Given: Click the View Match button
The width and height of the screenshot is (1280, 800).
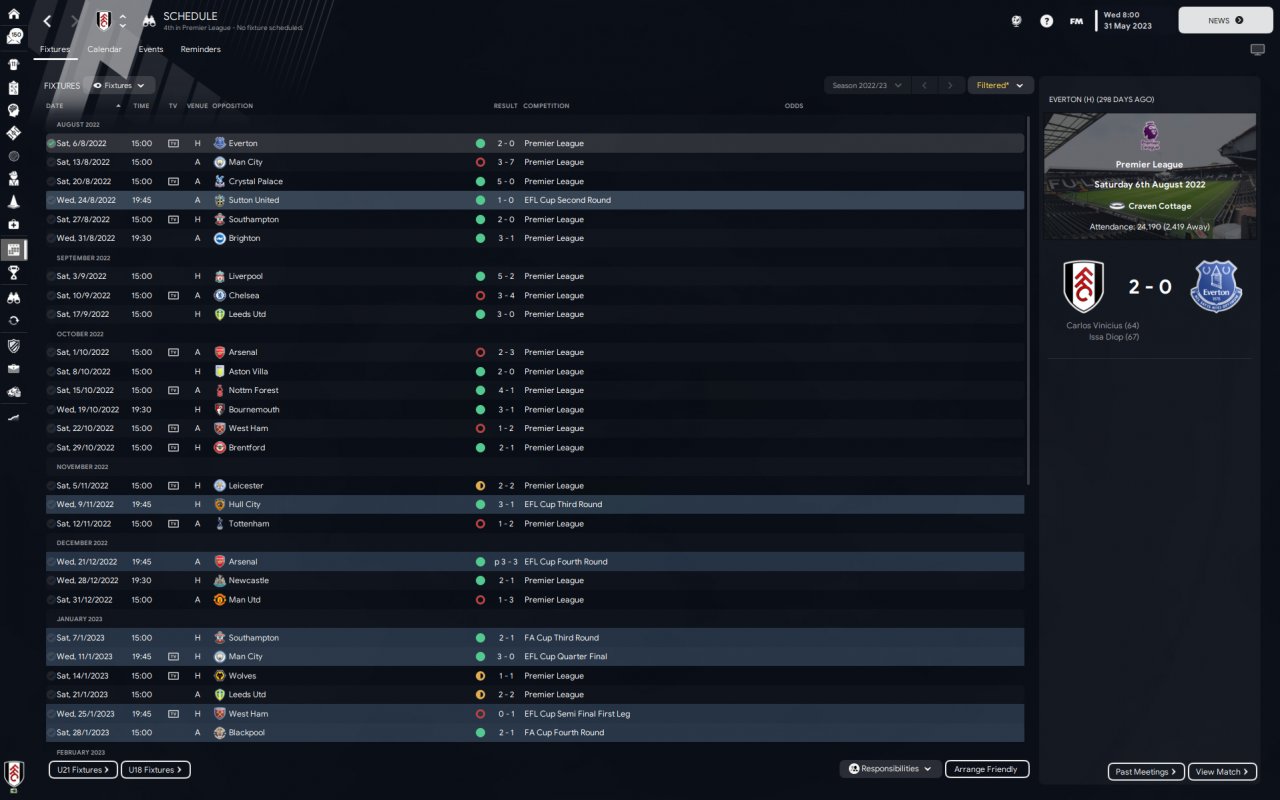Looking at the screenshot, I should [1223, 772].
